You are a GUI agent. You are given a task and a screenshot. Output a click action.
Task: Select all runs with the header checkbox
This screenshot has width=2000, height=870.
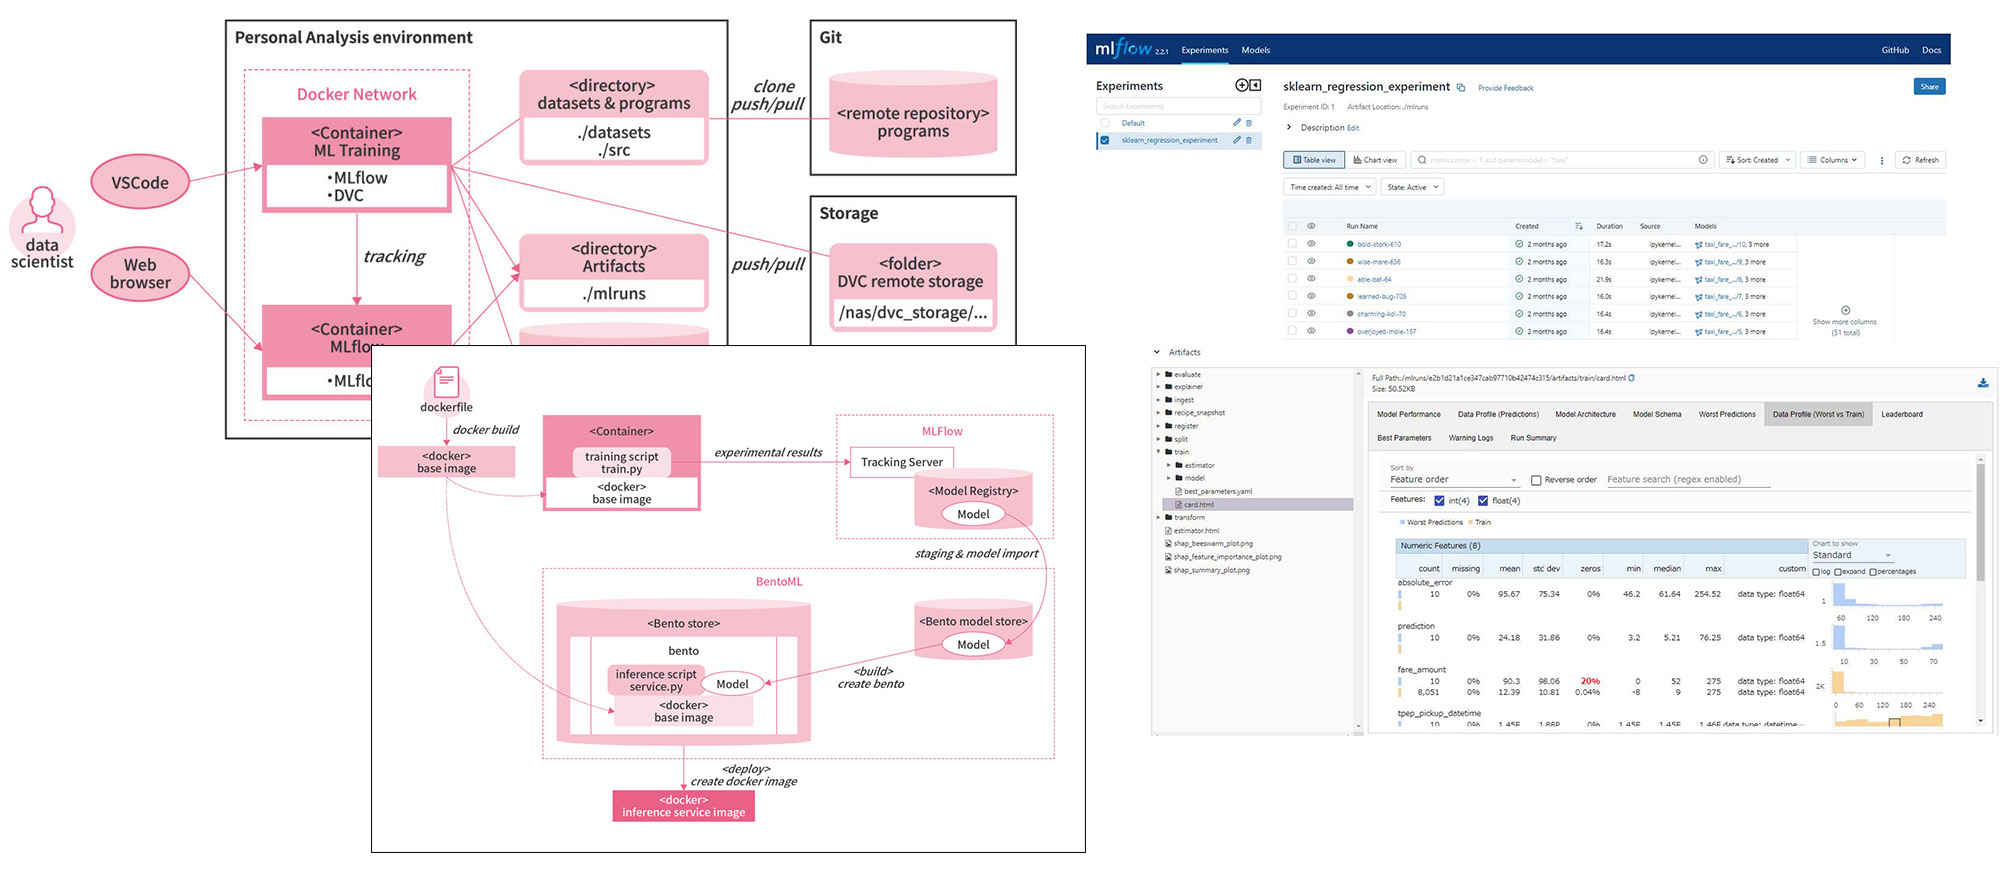click(x=1292, y=226)
